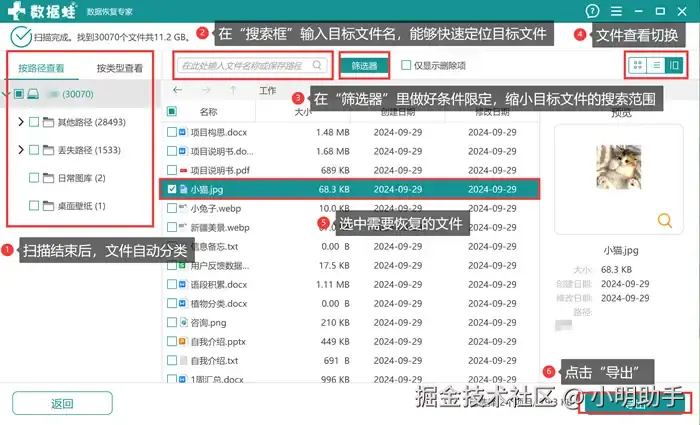Open the hamburger menu in title bar
The height and width of the screenshot is (425, 700).
(616, 11)
